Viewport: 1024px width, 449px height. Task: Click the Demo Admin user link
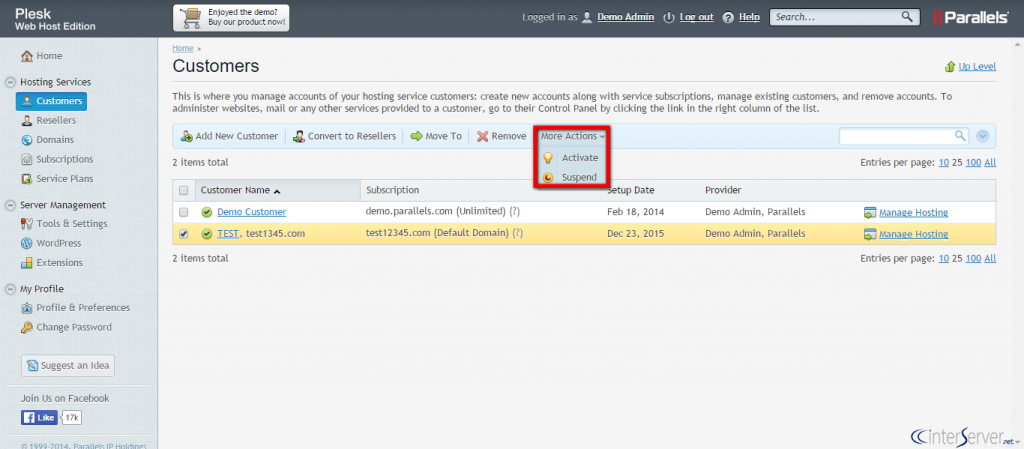click(626, 18)
